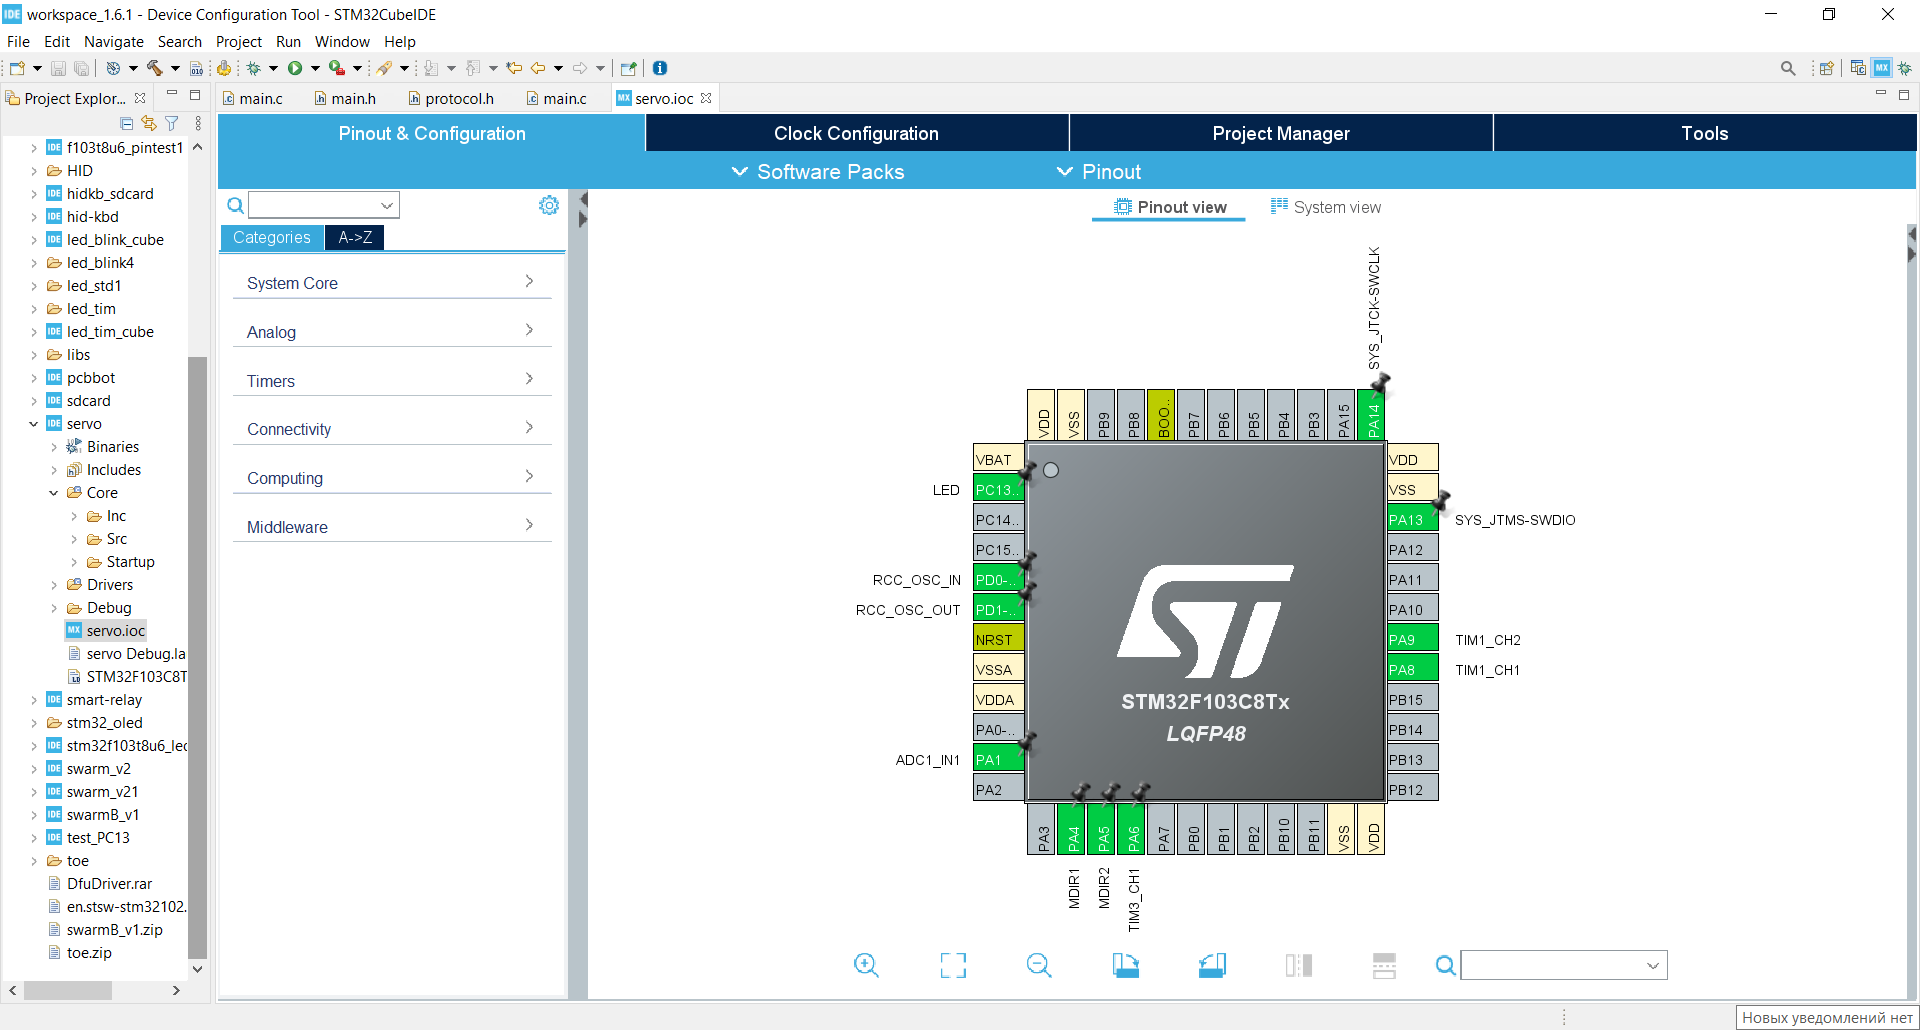Click the binary 010 toolbar icon
Screen dimensions: 1920x1030
click(196, 68)
